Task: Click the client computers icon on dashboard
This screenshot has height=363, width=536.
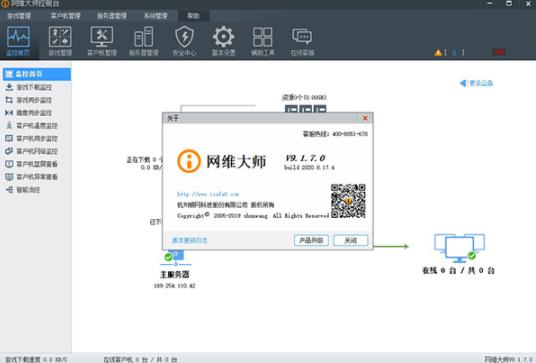Action: [459, 248]
